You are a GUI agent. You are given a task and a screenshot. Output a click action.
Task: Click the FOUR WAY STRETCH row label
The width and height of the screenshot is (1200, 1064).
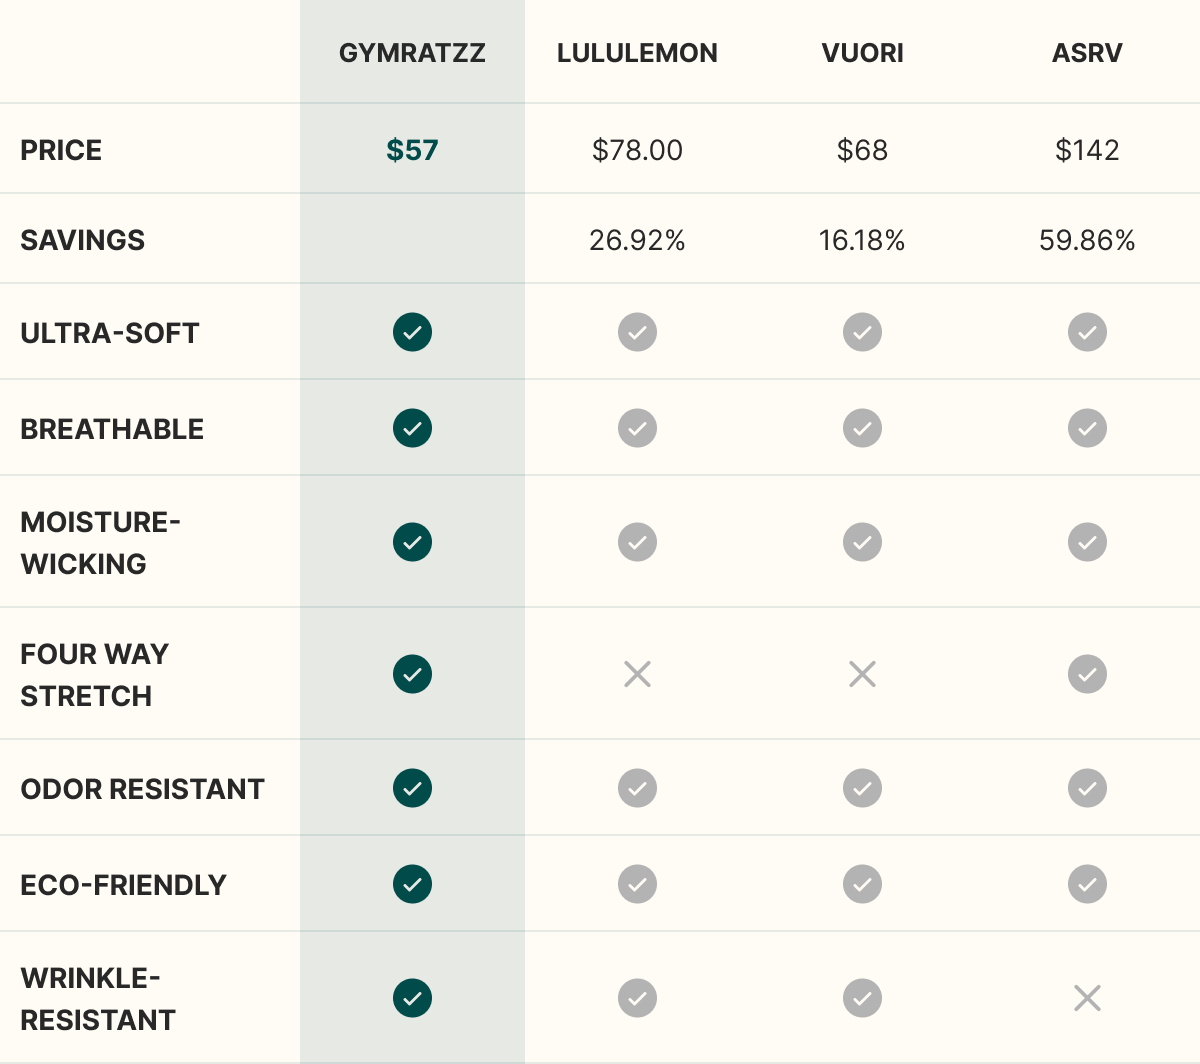point(94,675)
